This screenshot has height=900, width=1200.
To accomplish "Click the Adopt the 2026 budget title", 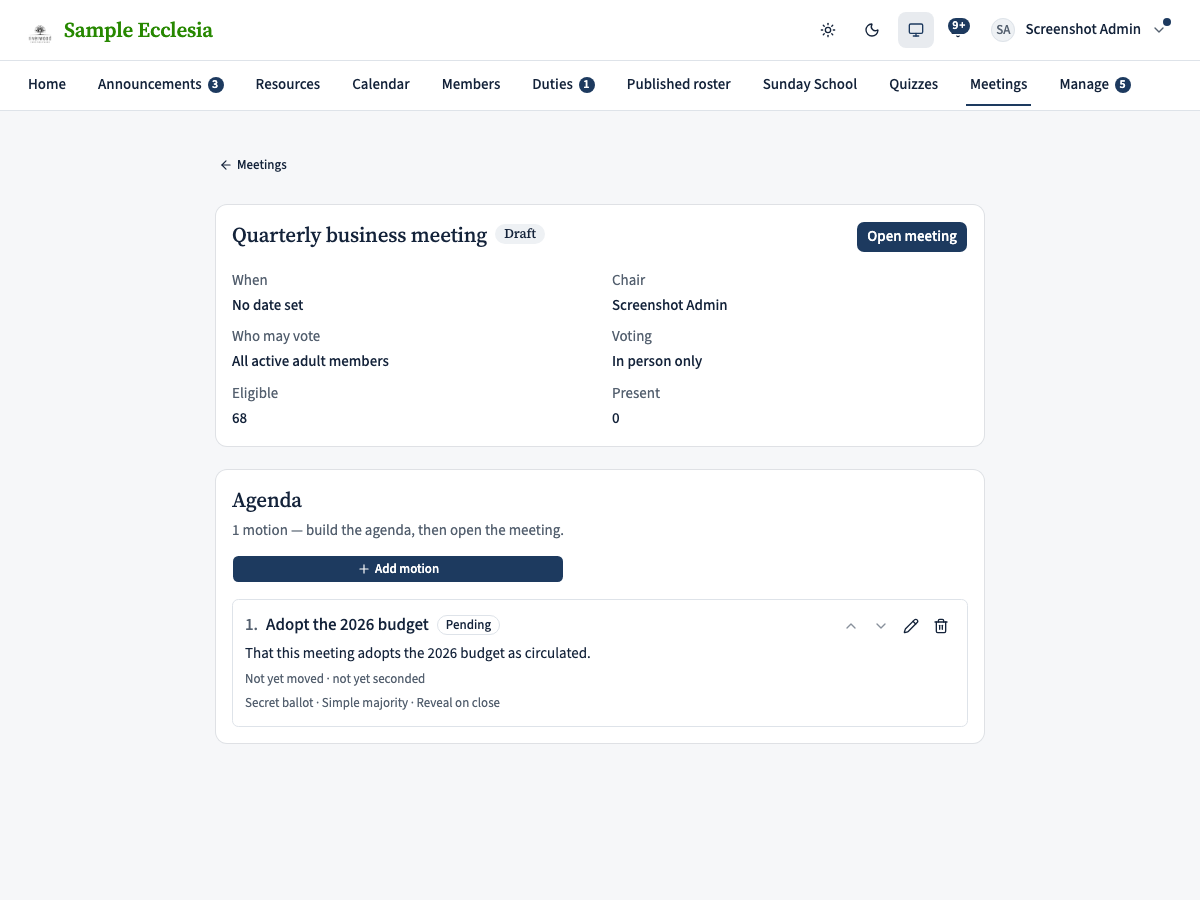I will coord(347,625).
